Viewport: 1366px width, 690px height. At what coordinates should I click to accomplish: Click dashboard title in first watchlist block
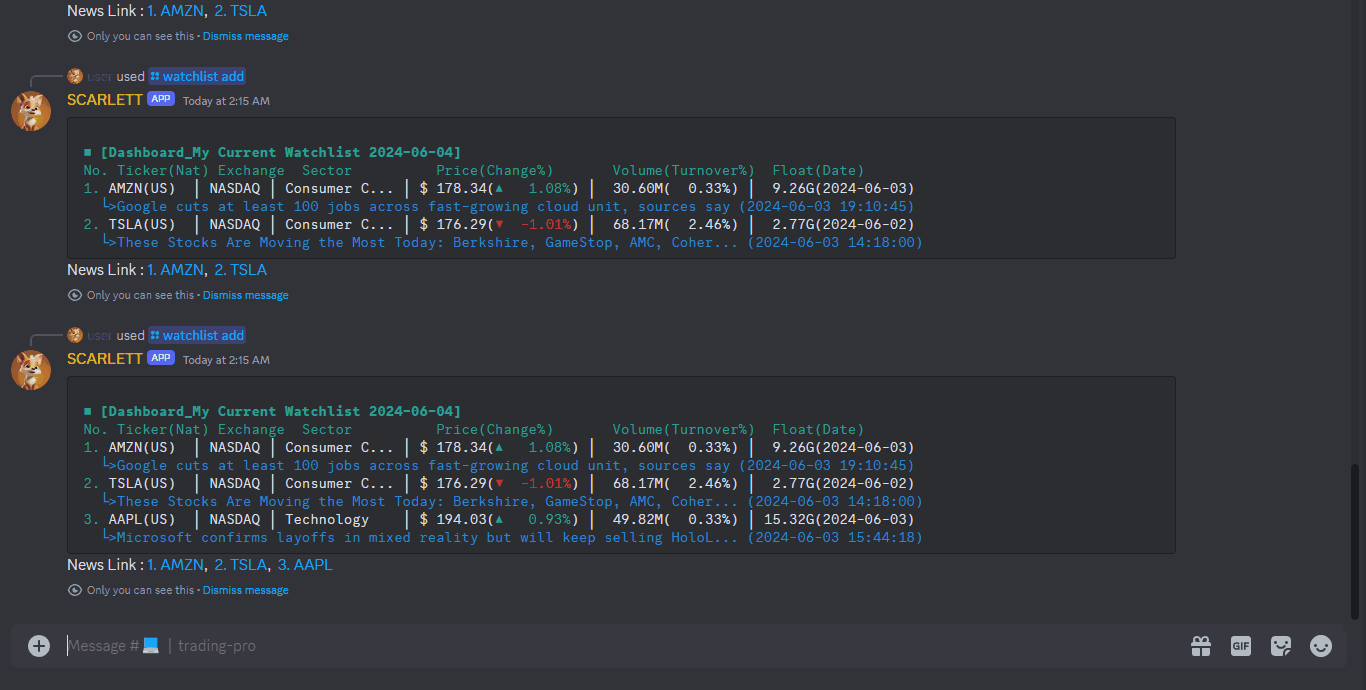280,152
